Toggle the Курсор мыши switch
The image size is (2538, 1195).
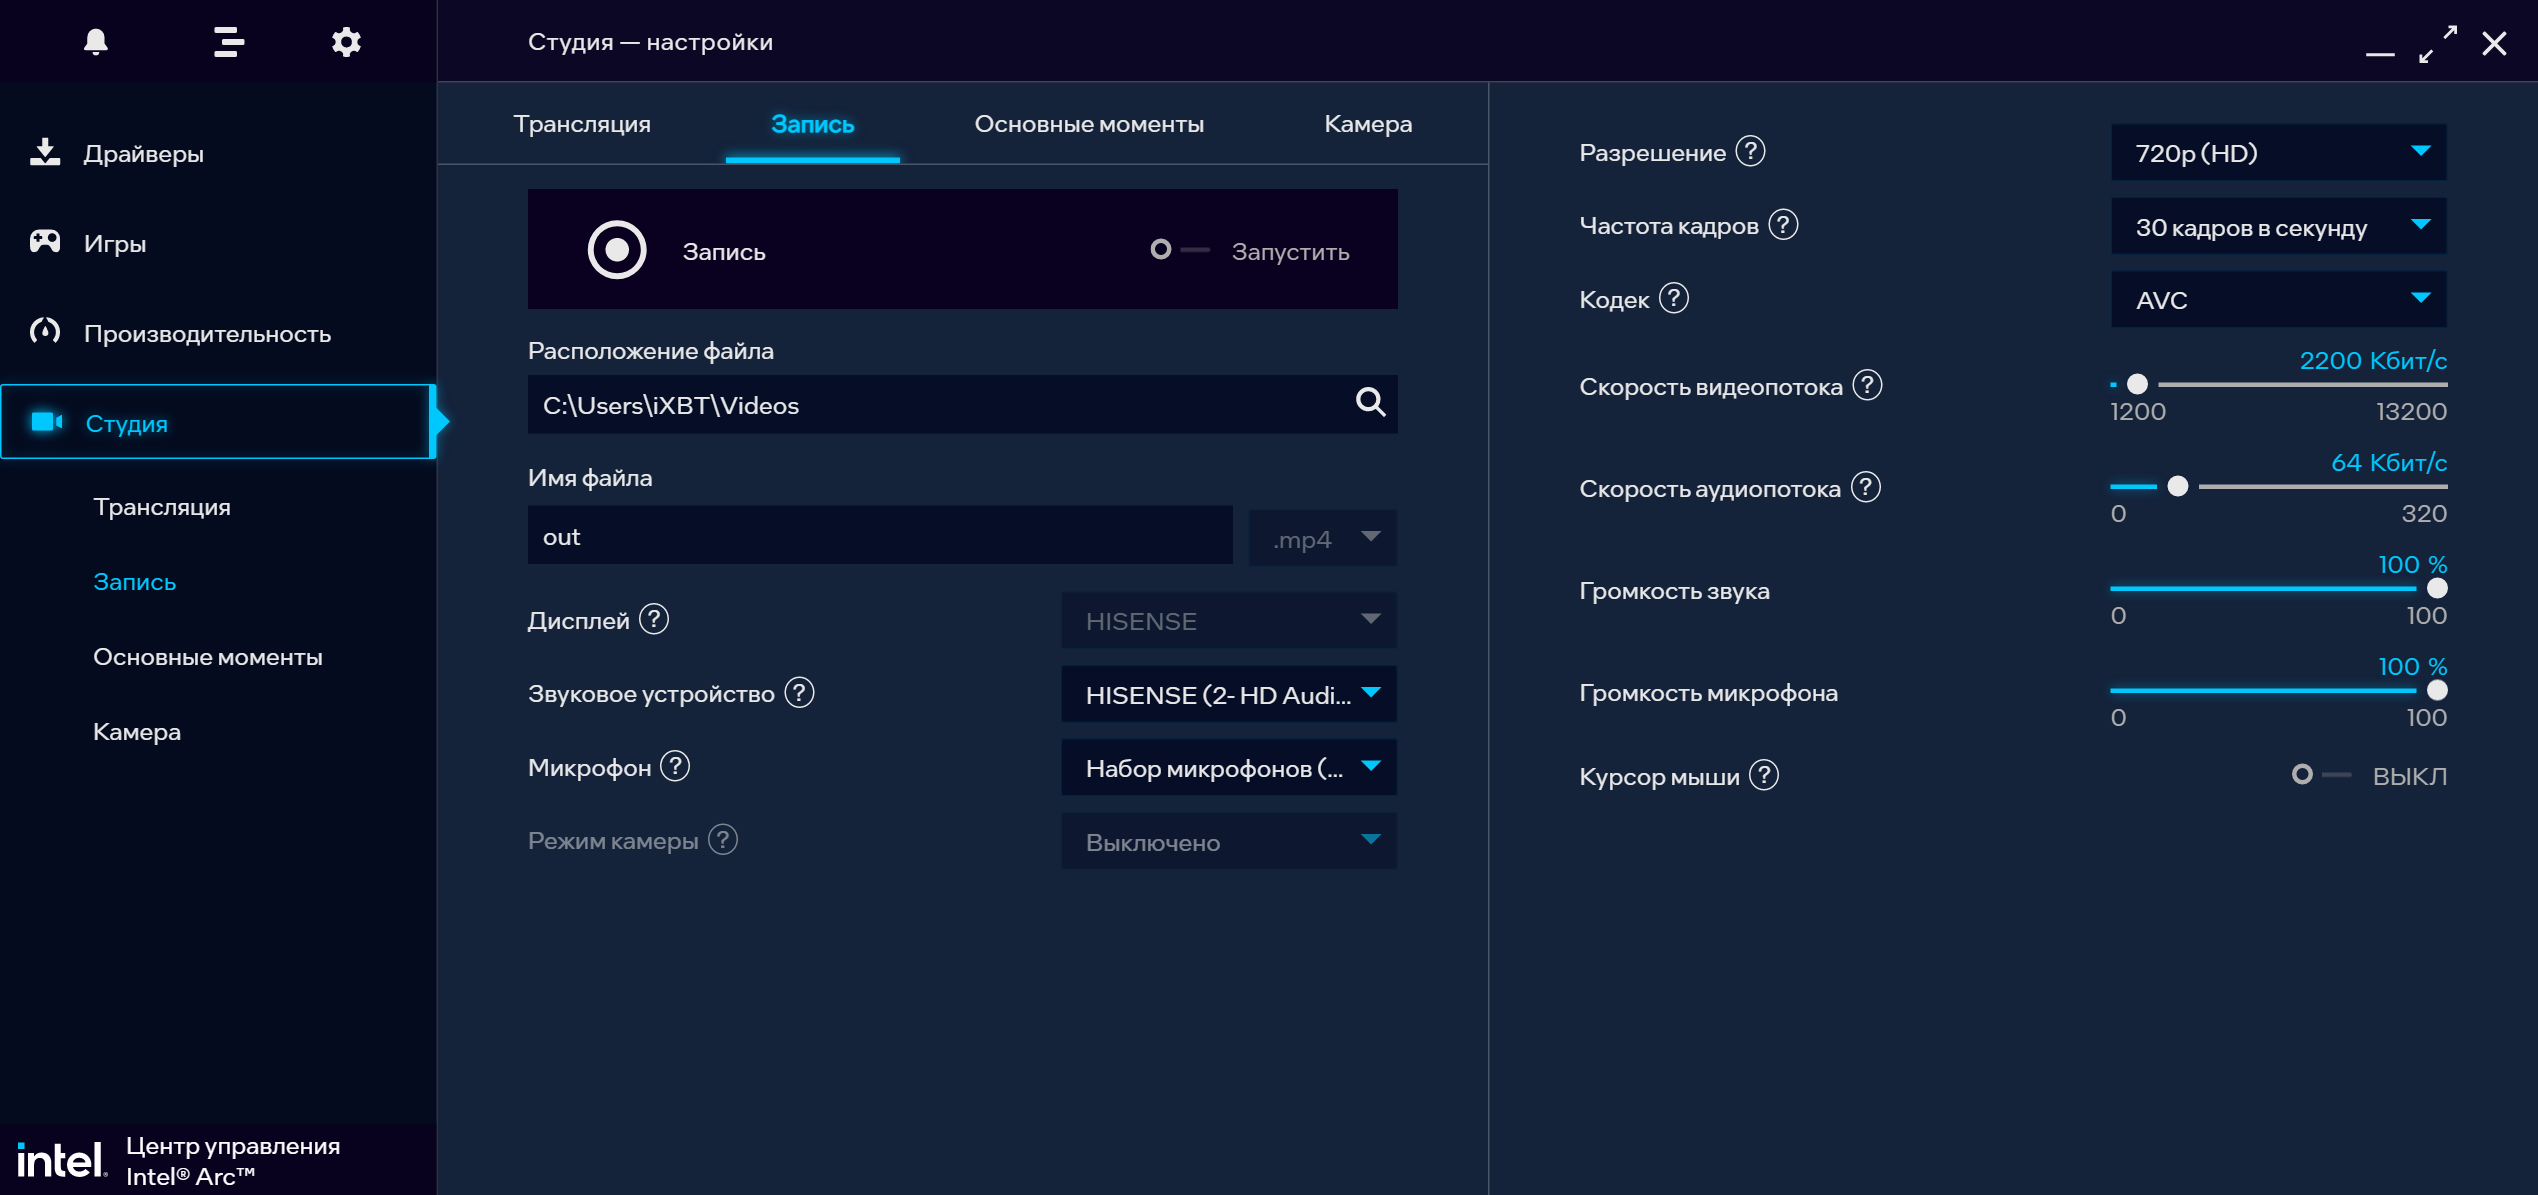click(x=2320, y=775)
